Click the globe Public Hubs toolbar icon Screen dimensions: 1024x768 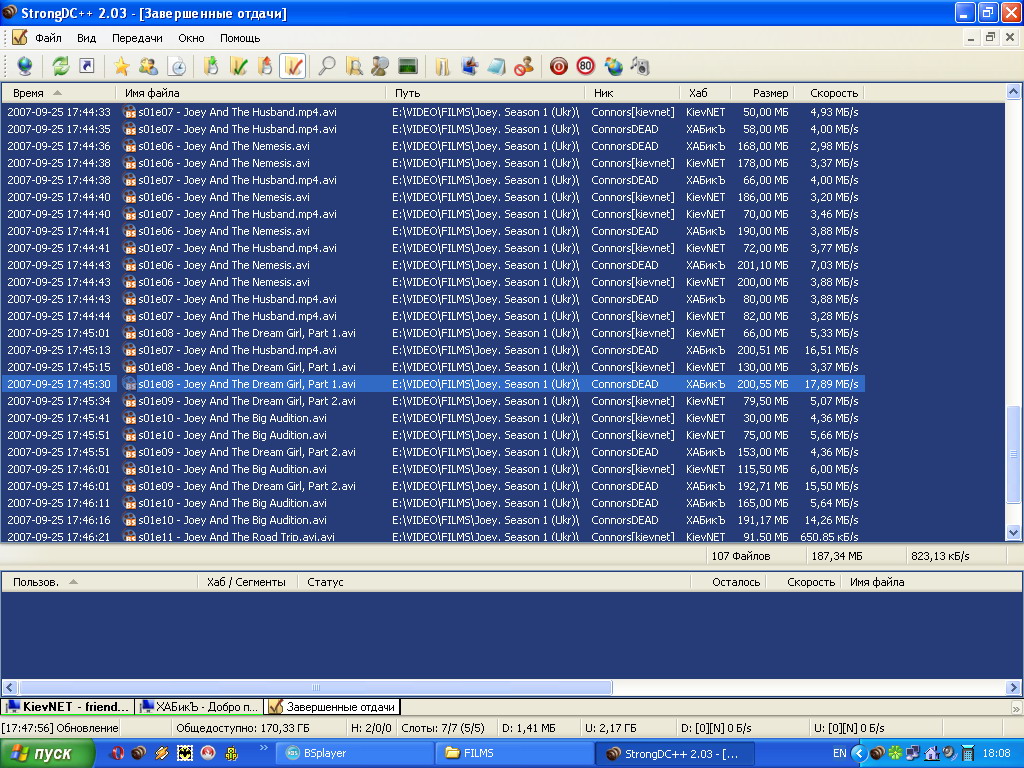click(x=24, y=66)
